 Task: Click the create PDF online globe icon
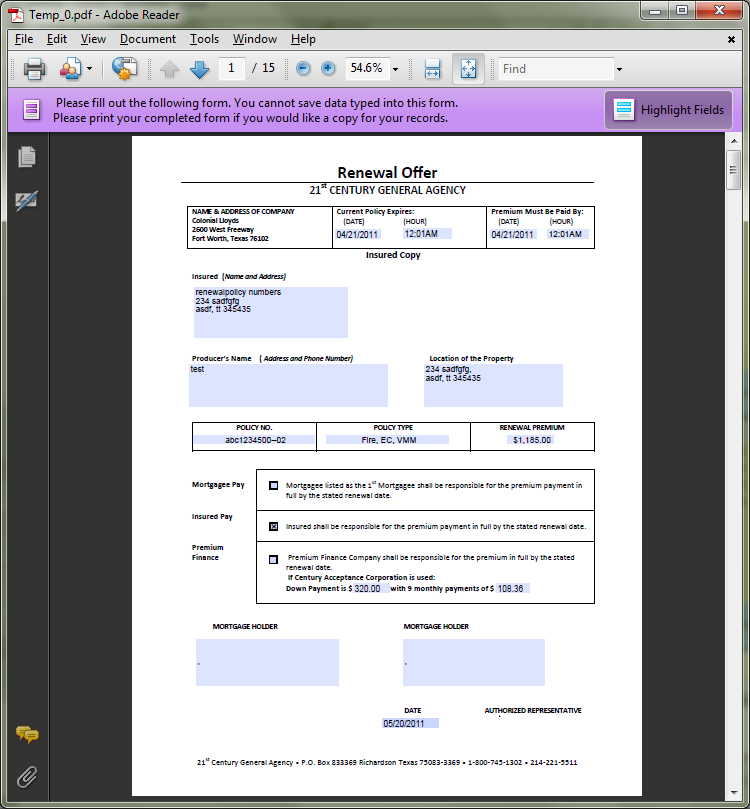[x=124, y=69]
